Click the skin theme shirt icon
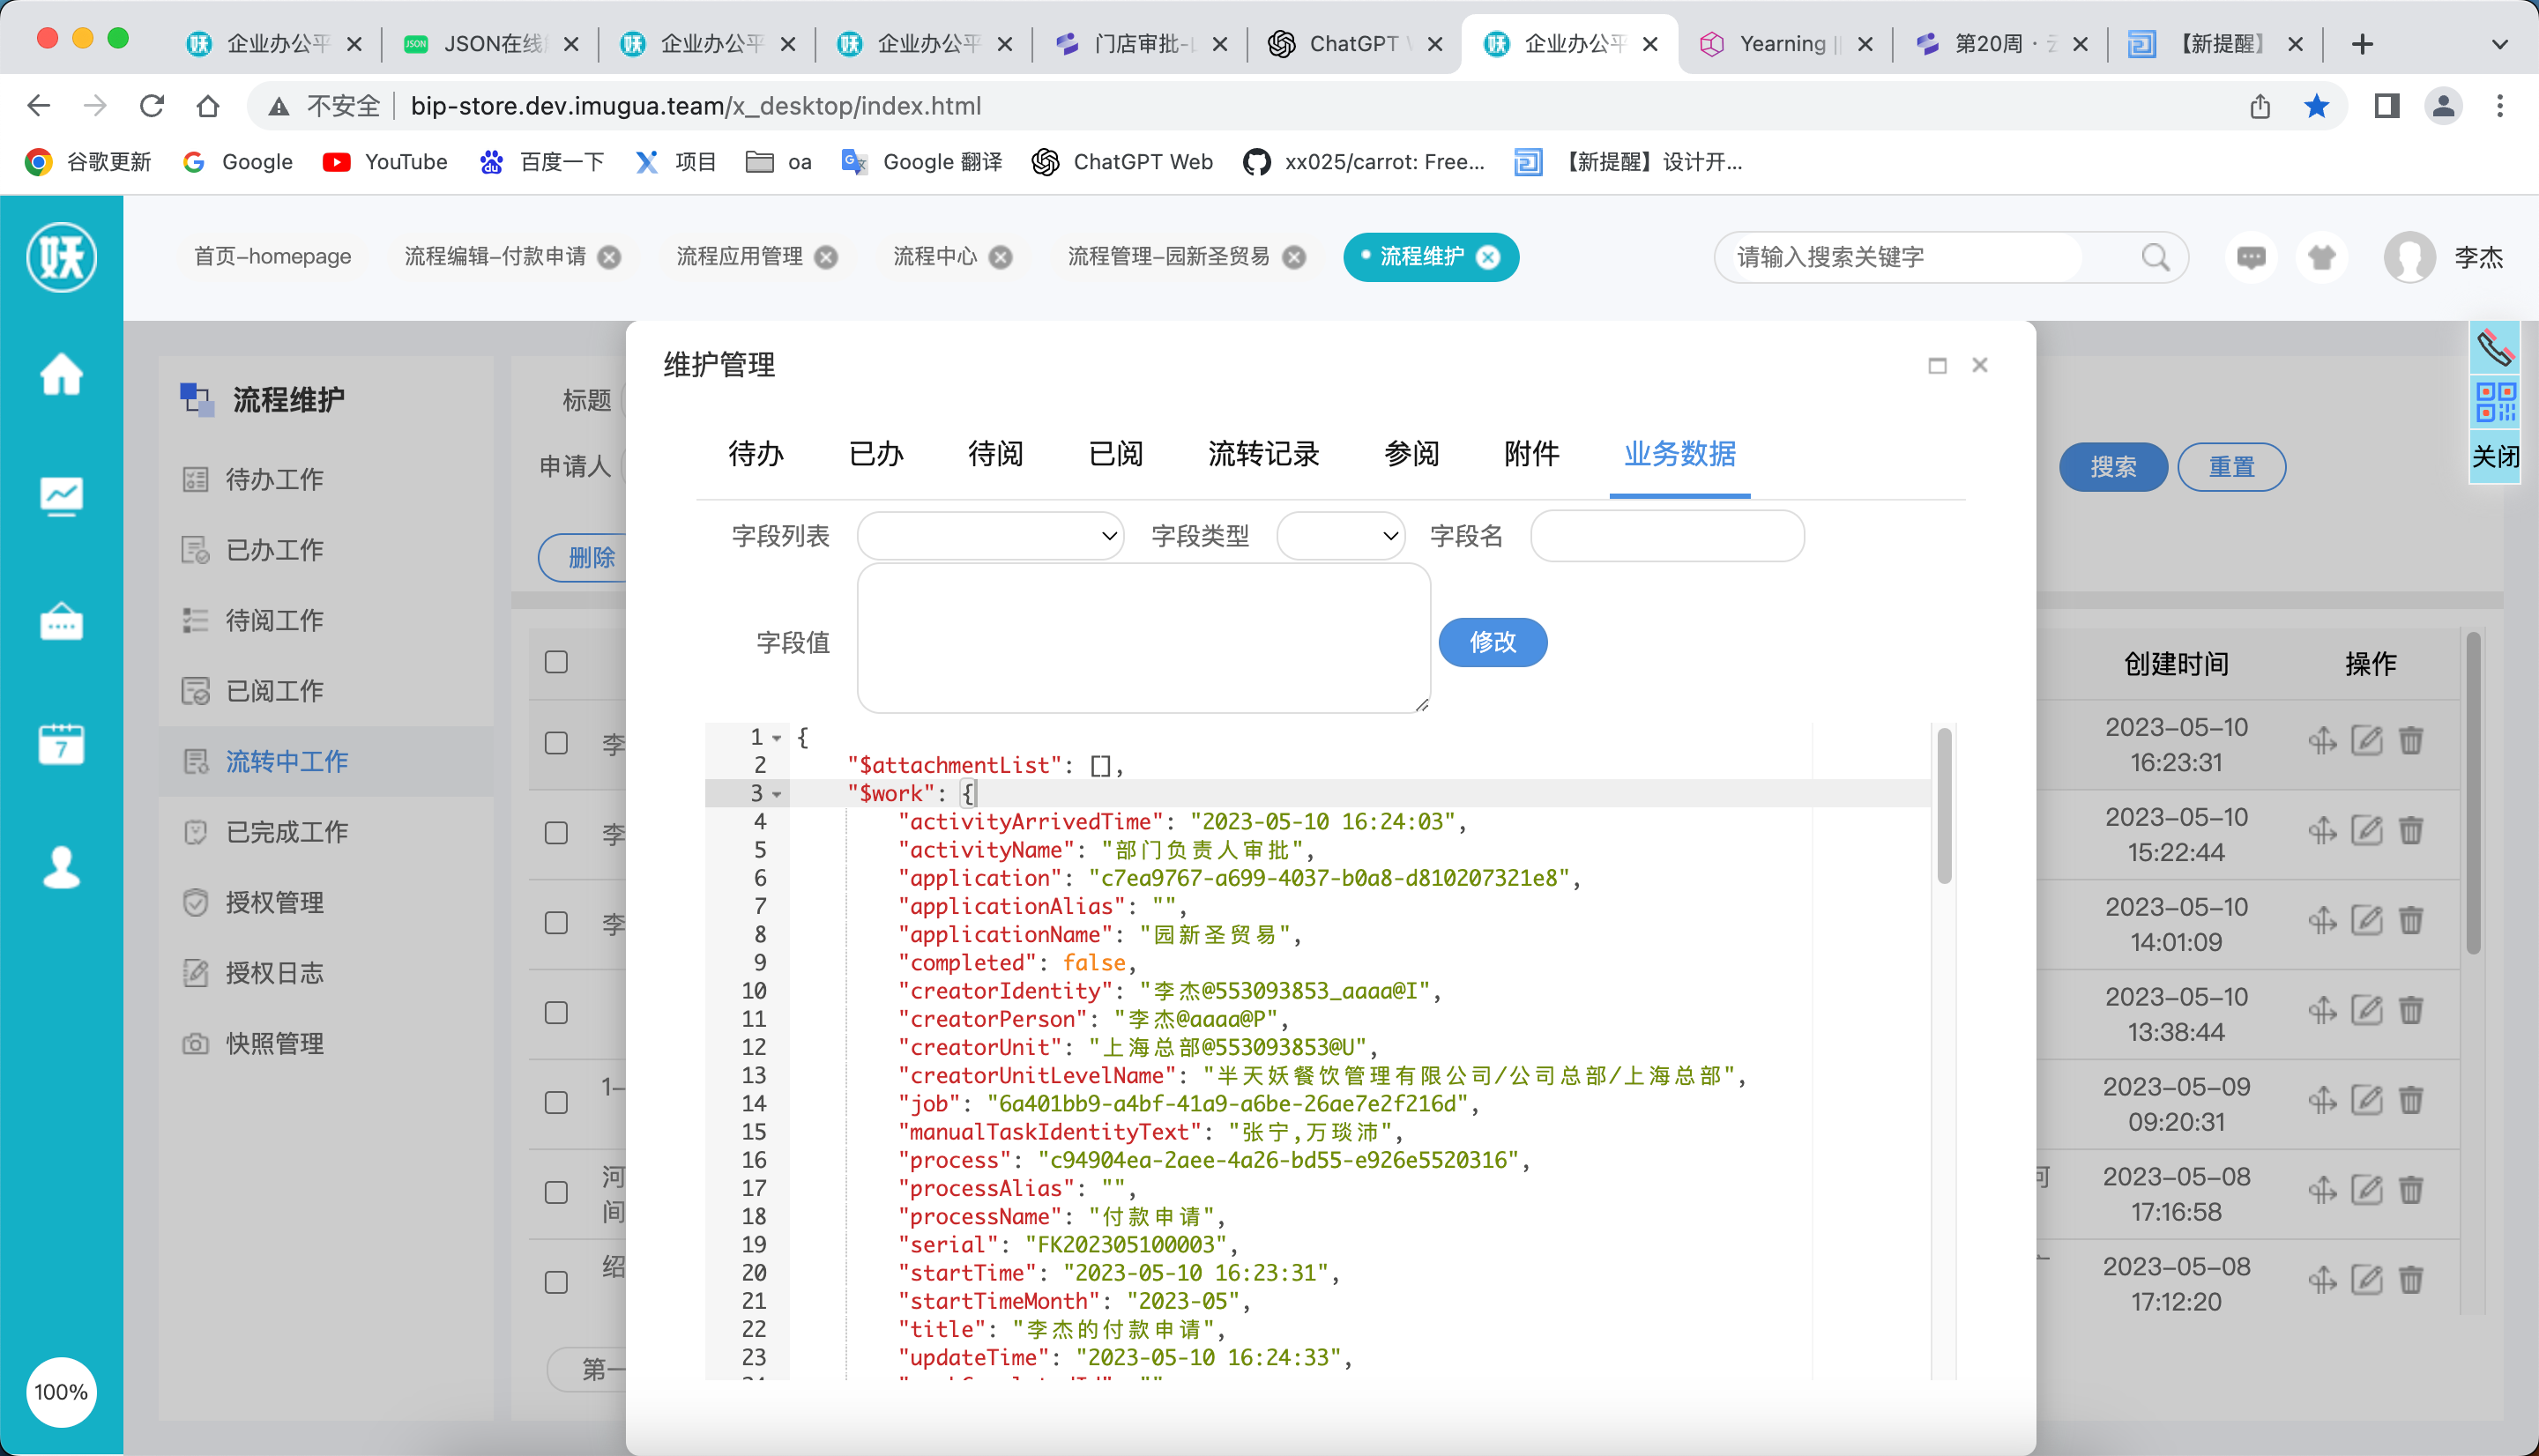This screenshot has height=1456, width=2539. click(2321, 258)
